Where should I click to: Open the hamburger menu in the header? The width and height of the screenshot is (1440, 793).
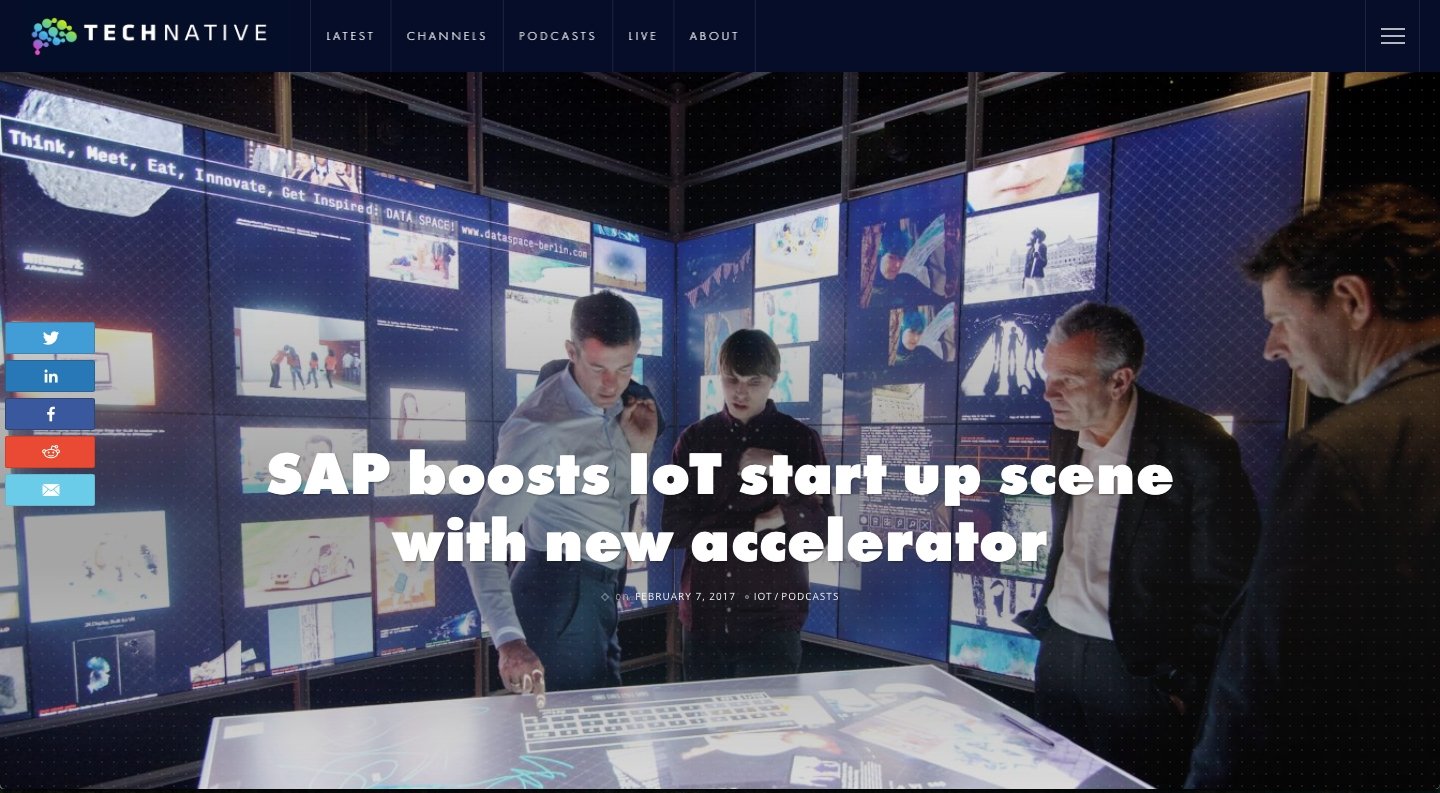[x=1392, y=36]
